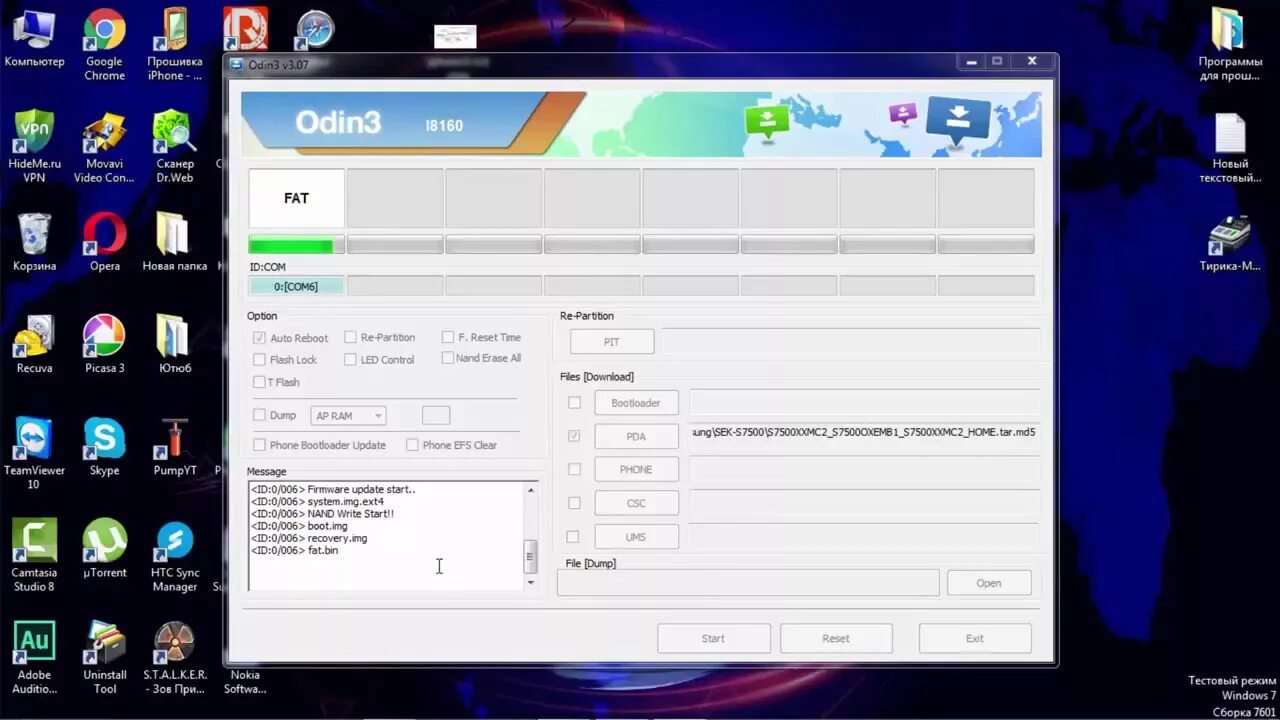Launch Movavi Video Converter shortcut
Viewport: 1280px width, 720px height.
coord(104,147)
